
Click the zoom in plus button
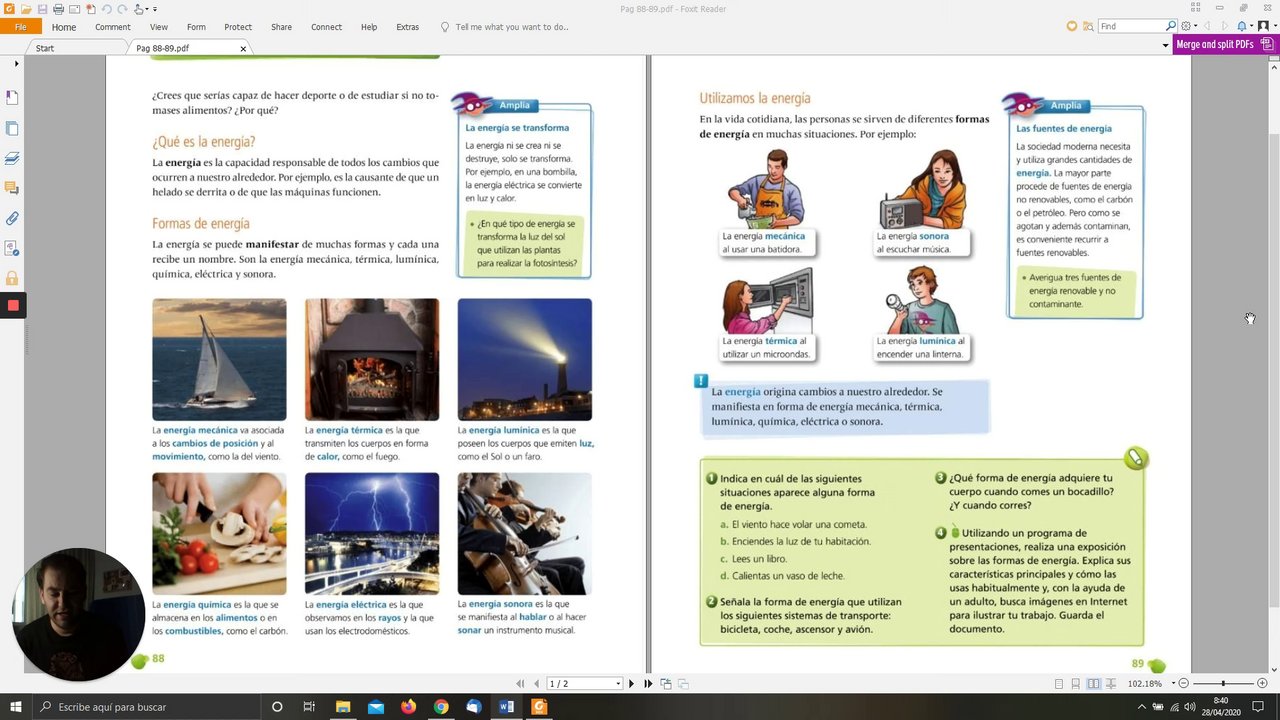pos(1262,683)
